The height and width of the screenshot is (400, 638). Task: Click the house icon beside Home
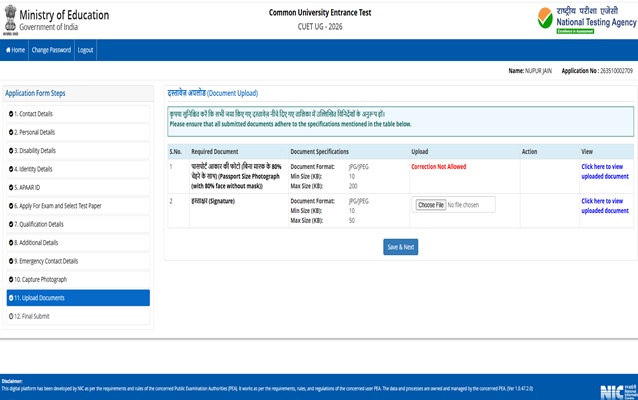click(8, 50)
